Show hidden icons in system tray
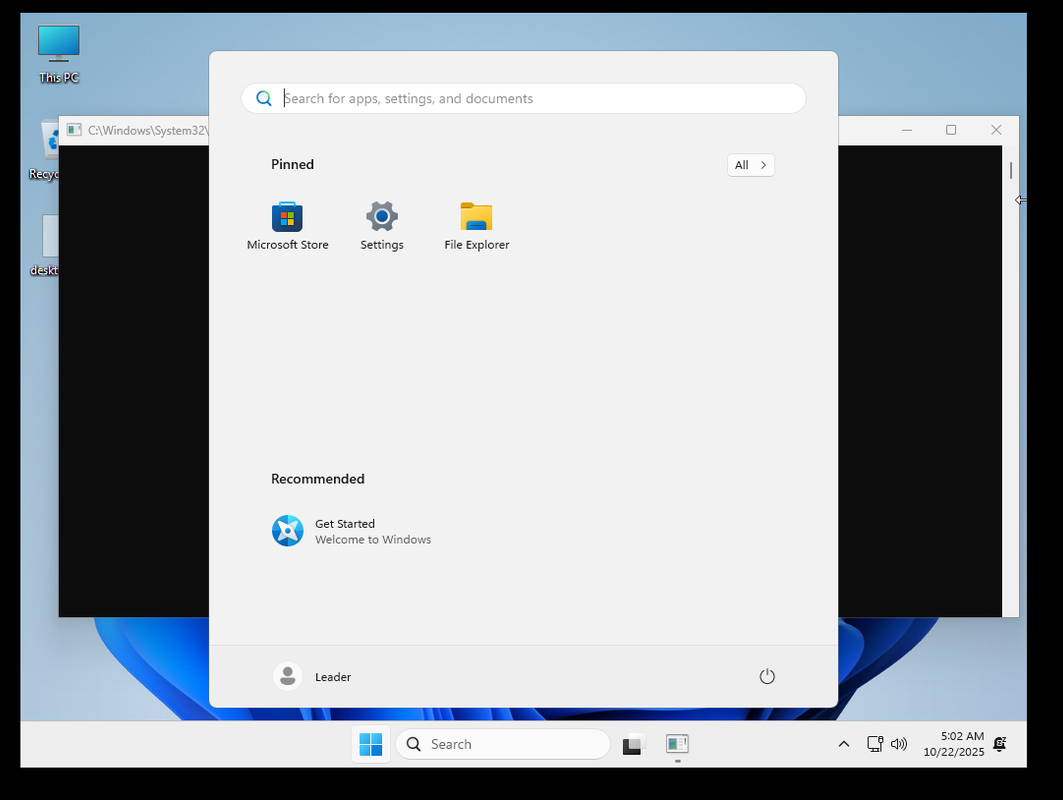This screenshot has height=800, width=1063. [843, 744]
